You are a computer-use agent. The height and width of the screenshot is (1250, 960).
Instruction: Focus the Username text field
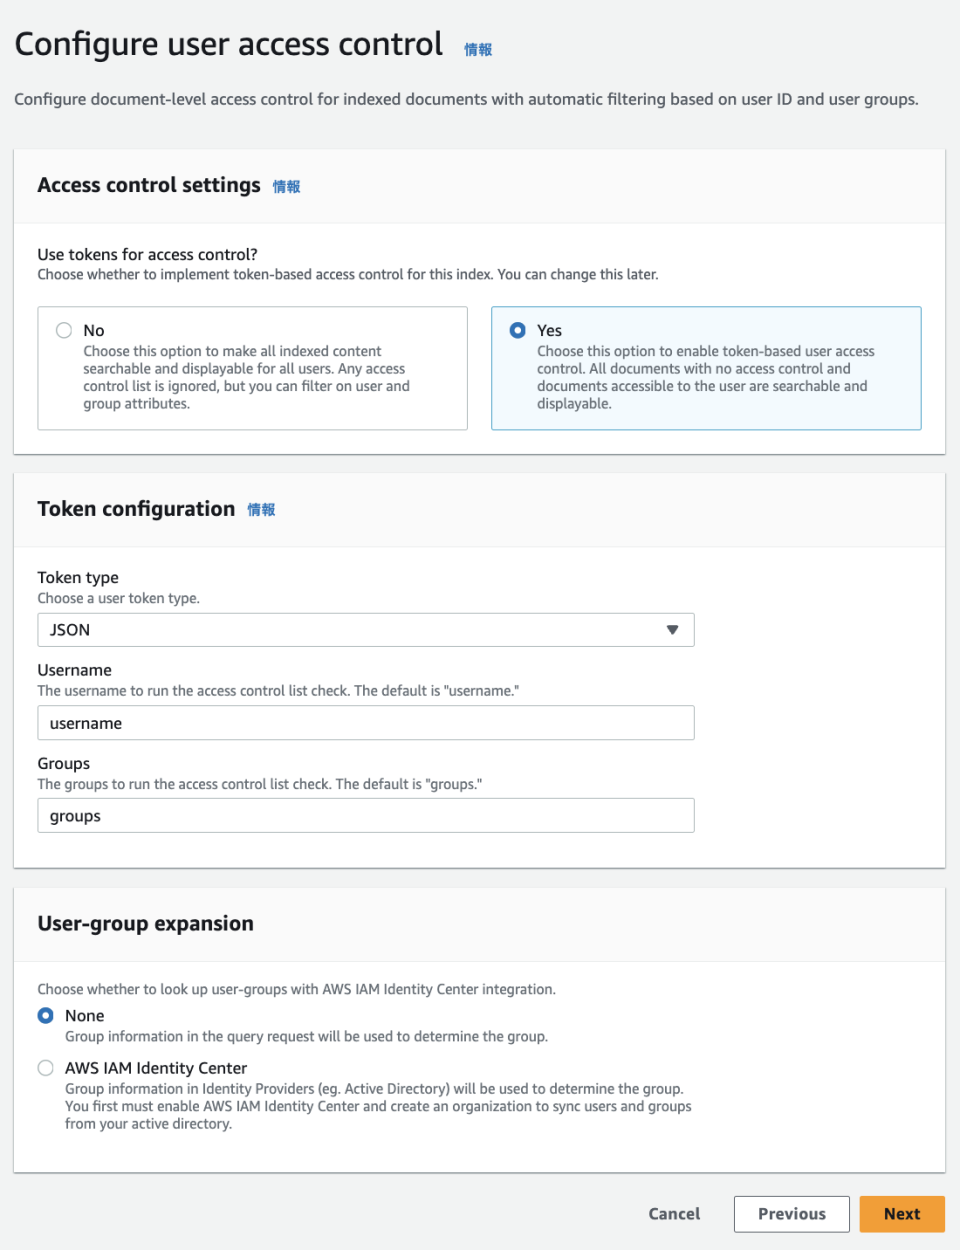coord(365,723)
